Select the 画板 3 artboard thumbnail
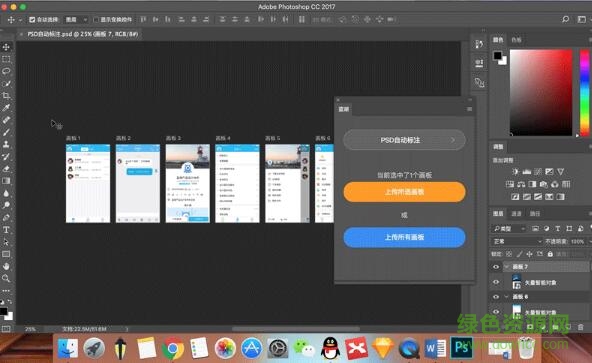 point(188,183)
